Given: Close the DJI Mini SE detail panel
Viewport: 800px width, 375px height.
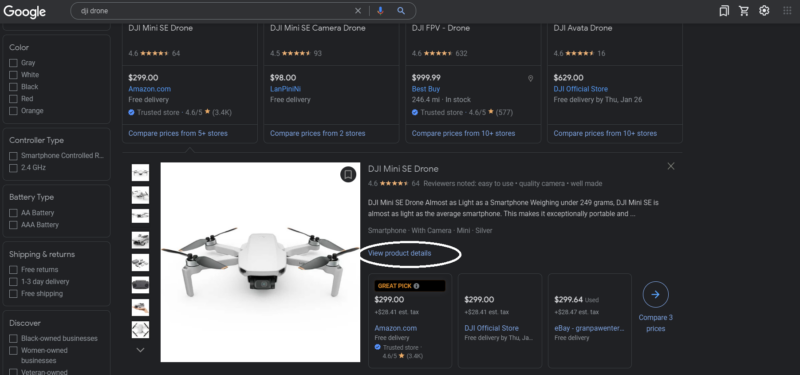Looking at the screenshot, I should [671, 166].
